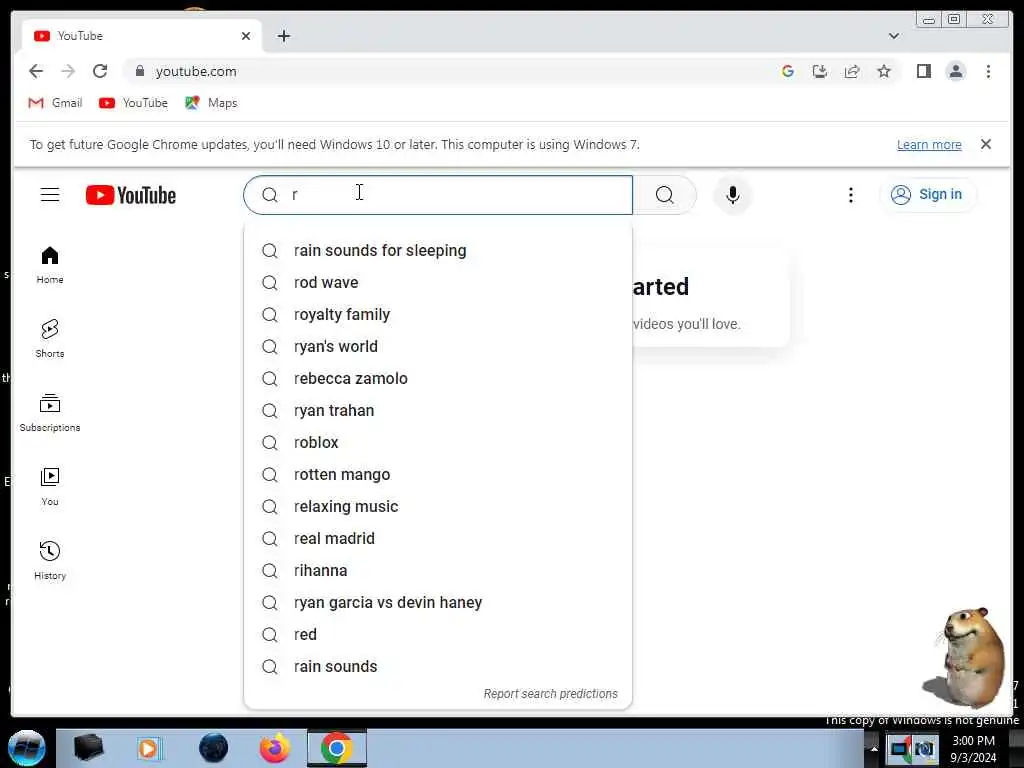Viewport: 1024px width, 768px height.
Task: Open Shorts in the sidebar
Action: 50,339
